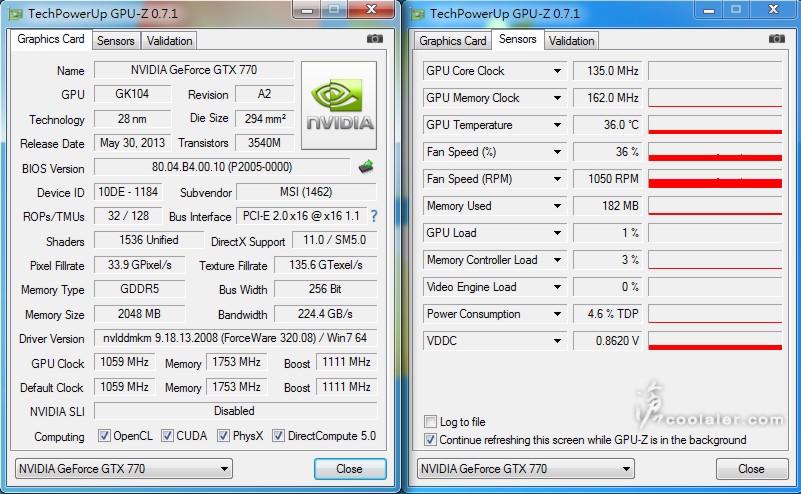
Task: Open the Power Consumption sensor dropdown
Action: click(557, 314)
